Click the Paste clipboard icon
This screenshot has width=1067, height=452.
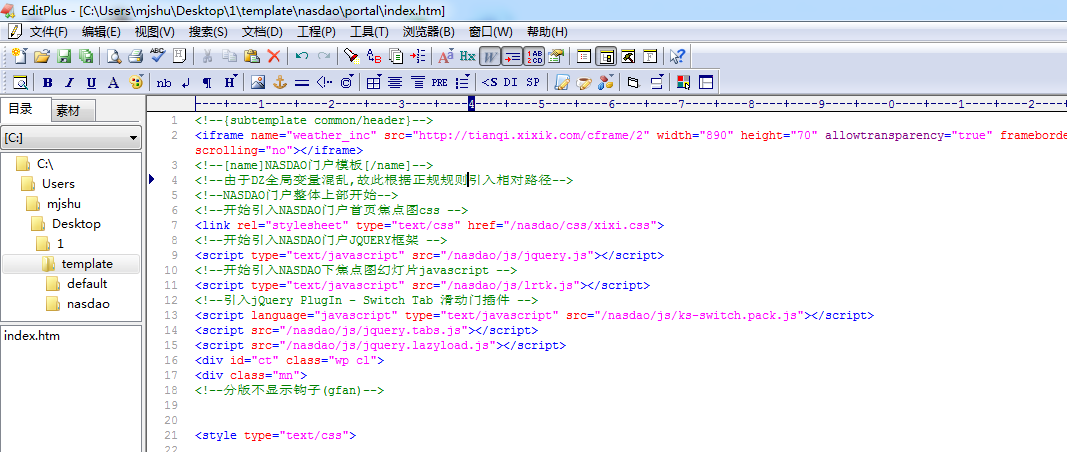pyautogui.click(x=252, y=56)
